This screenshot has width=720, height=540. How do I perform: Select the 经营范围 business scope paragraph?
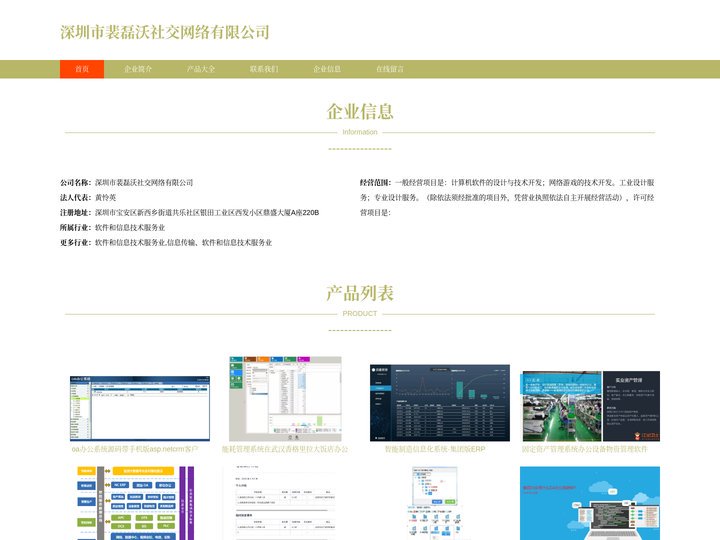pyautogui.click(x=507, y=197)
